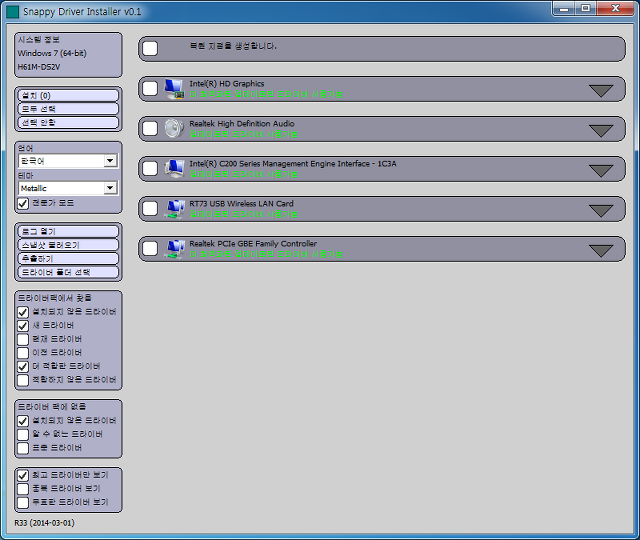Enable the 표준 드라이버 filter
Screen dimensions: 640x540
(23, 448)
